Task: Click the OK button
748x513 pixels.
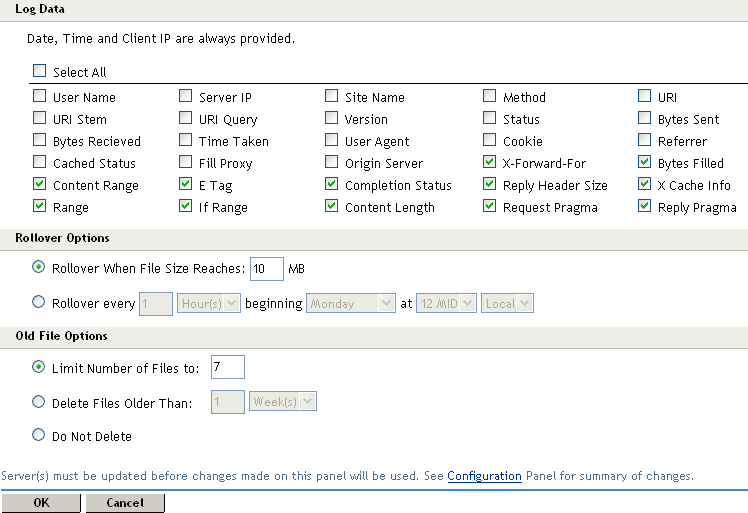Action: point(41,503)
